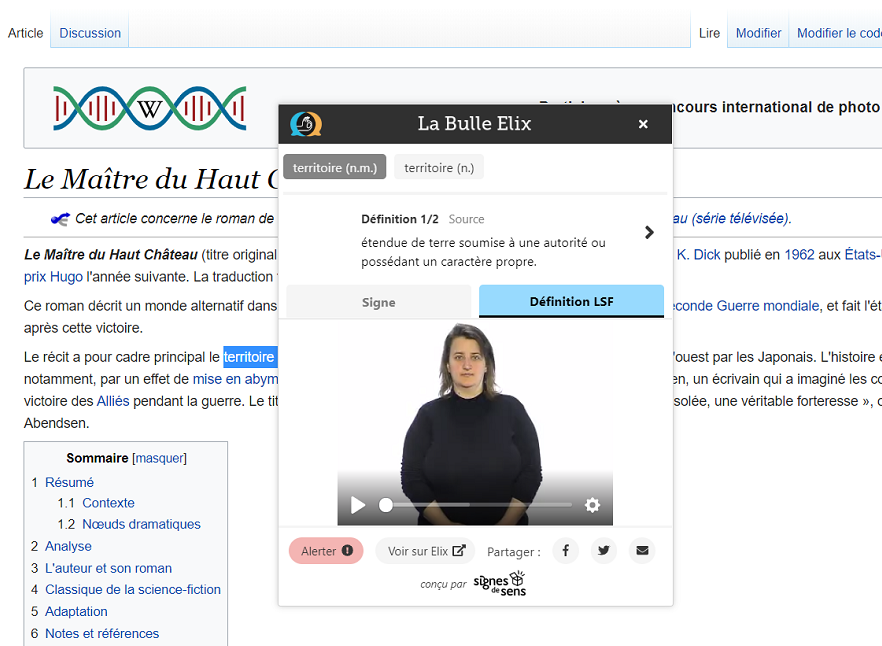Click the Wikipedia DNA banner logo
This screenshot has height=646, width=882.
click(x=150, y=108)
